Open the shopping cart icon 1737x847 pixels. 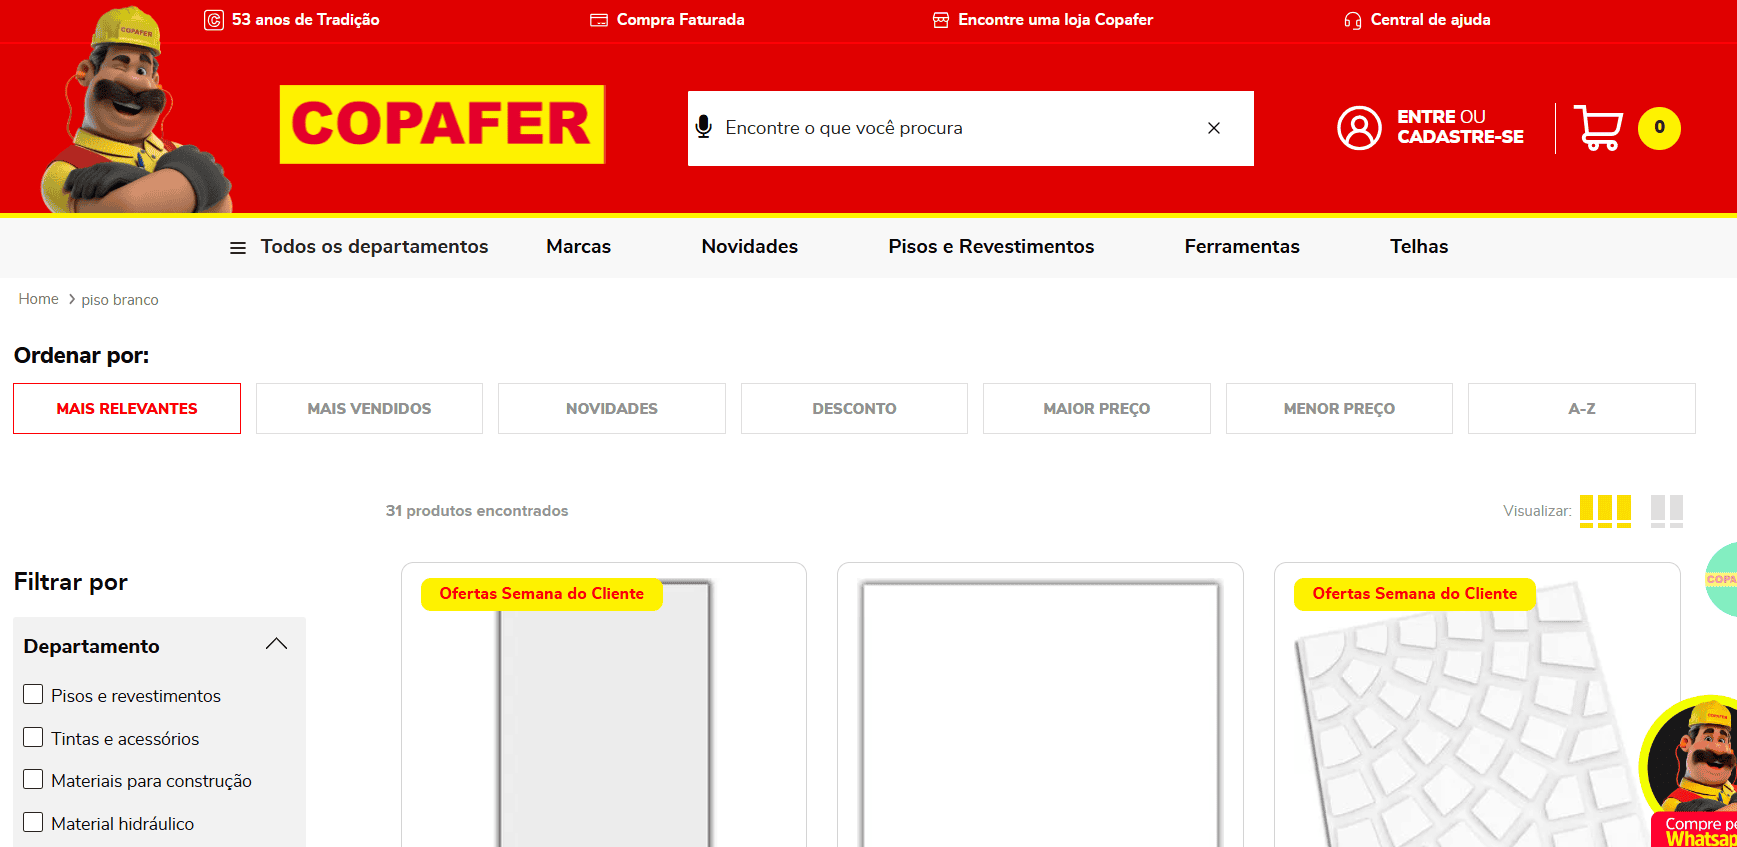click(x=1598, y=127)
